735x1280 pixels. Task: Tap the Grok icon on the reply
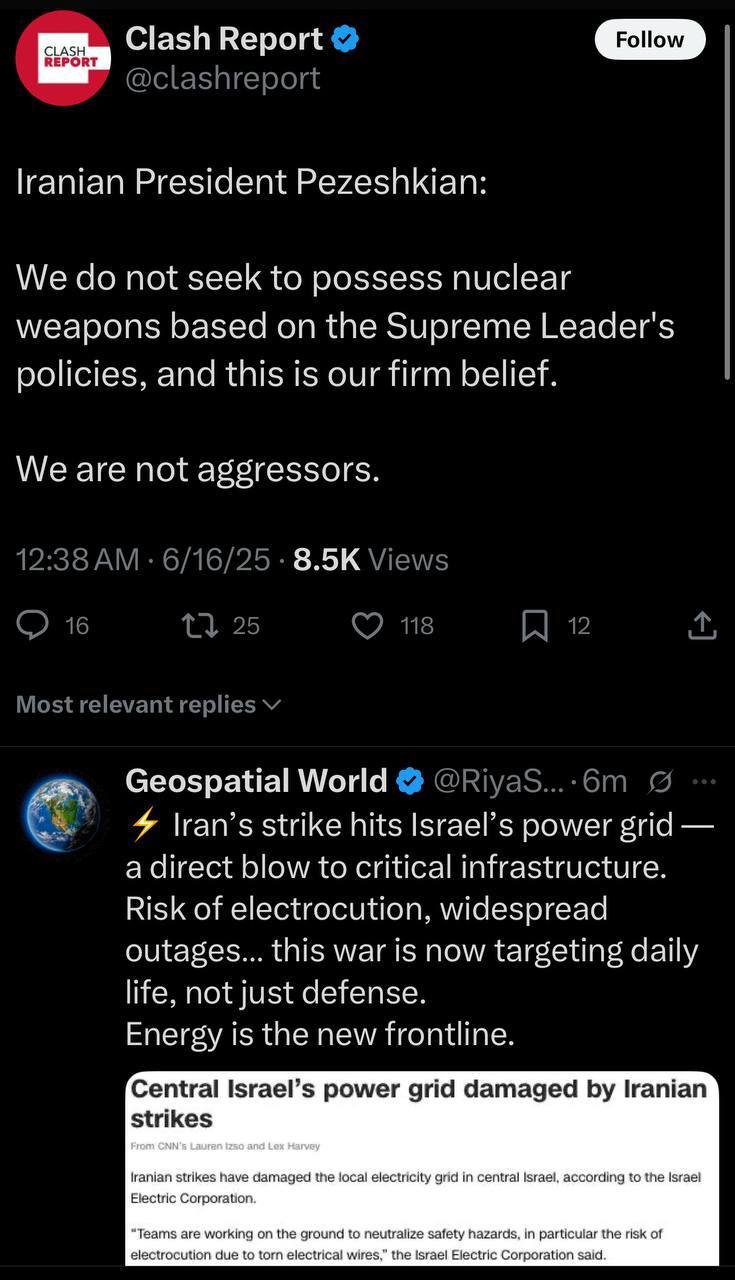tap(660, 781)
